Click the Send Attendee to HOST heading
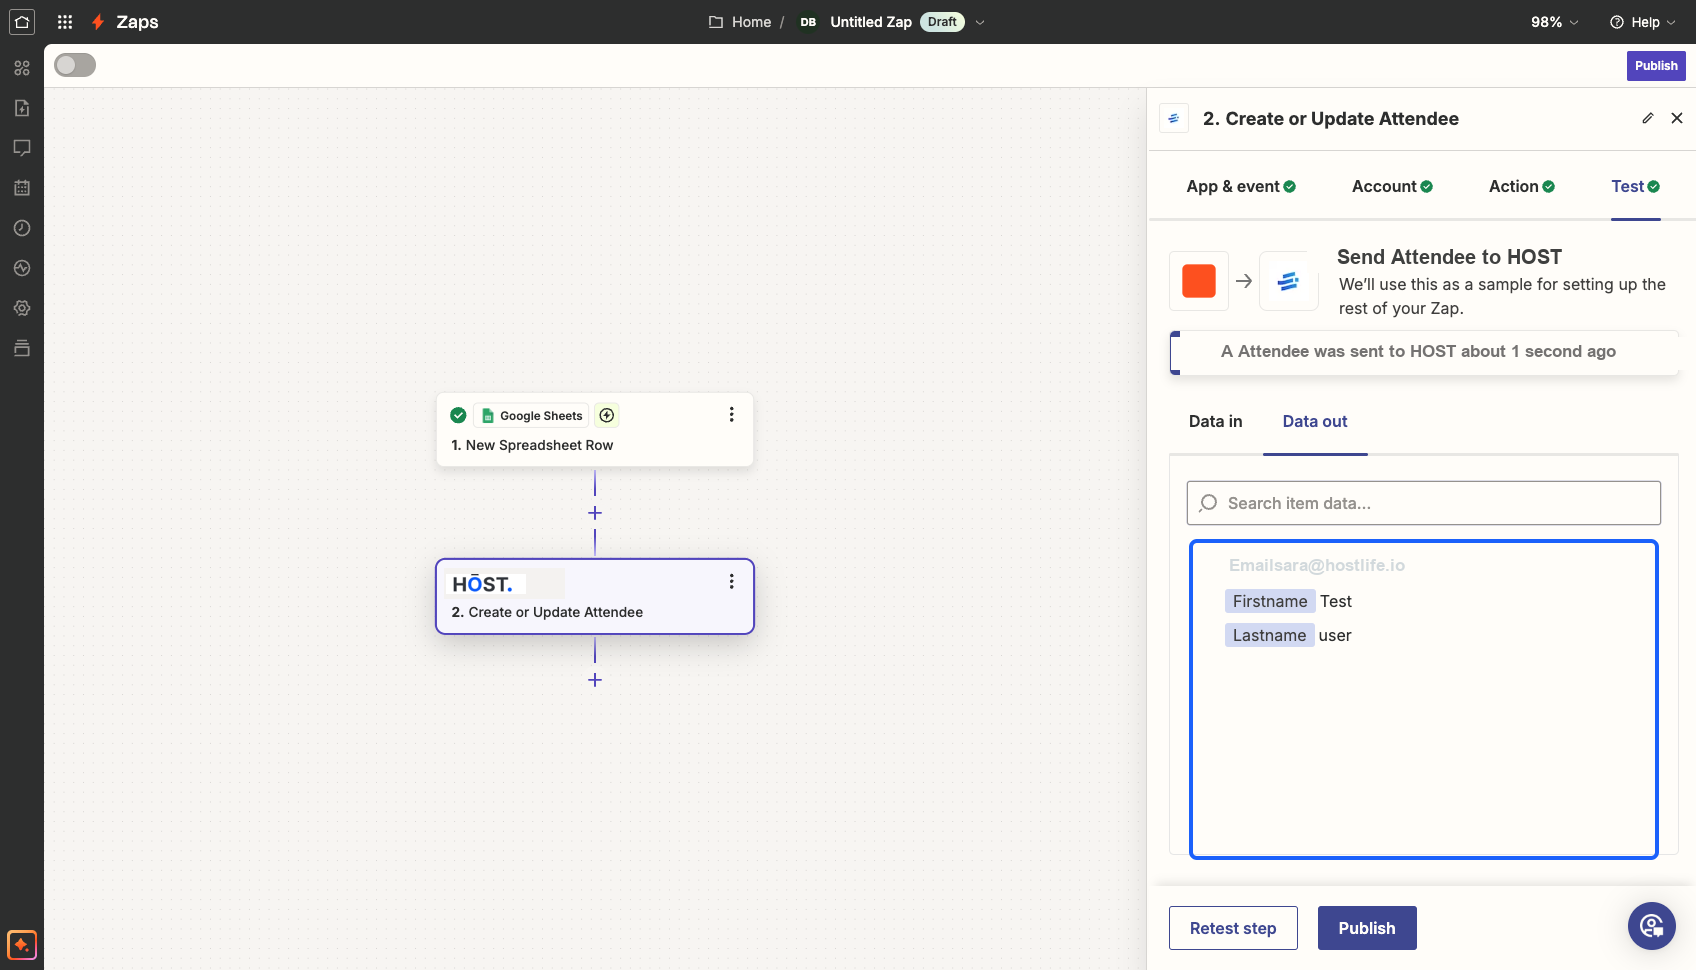 point(1449,257)
